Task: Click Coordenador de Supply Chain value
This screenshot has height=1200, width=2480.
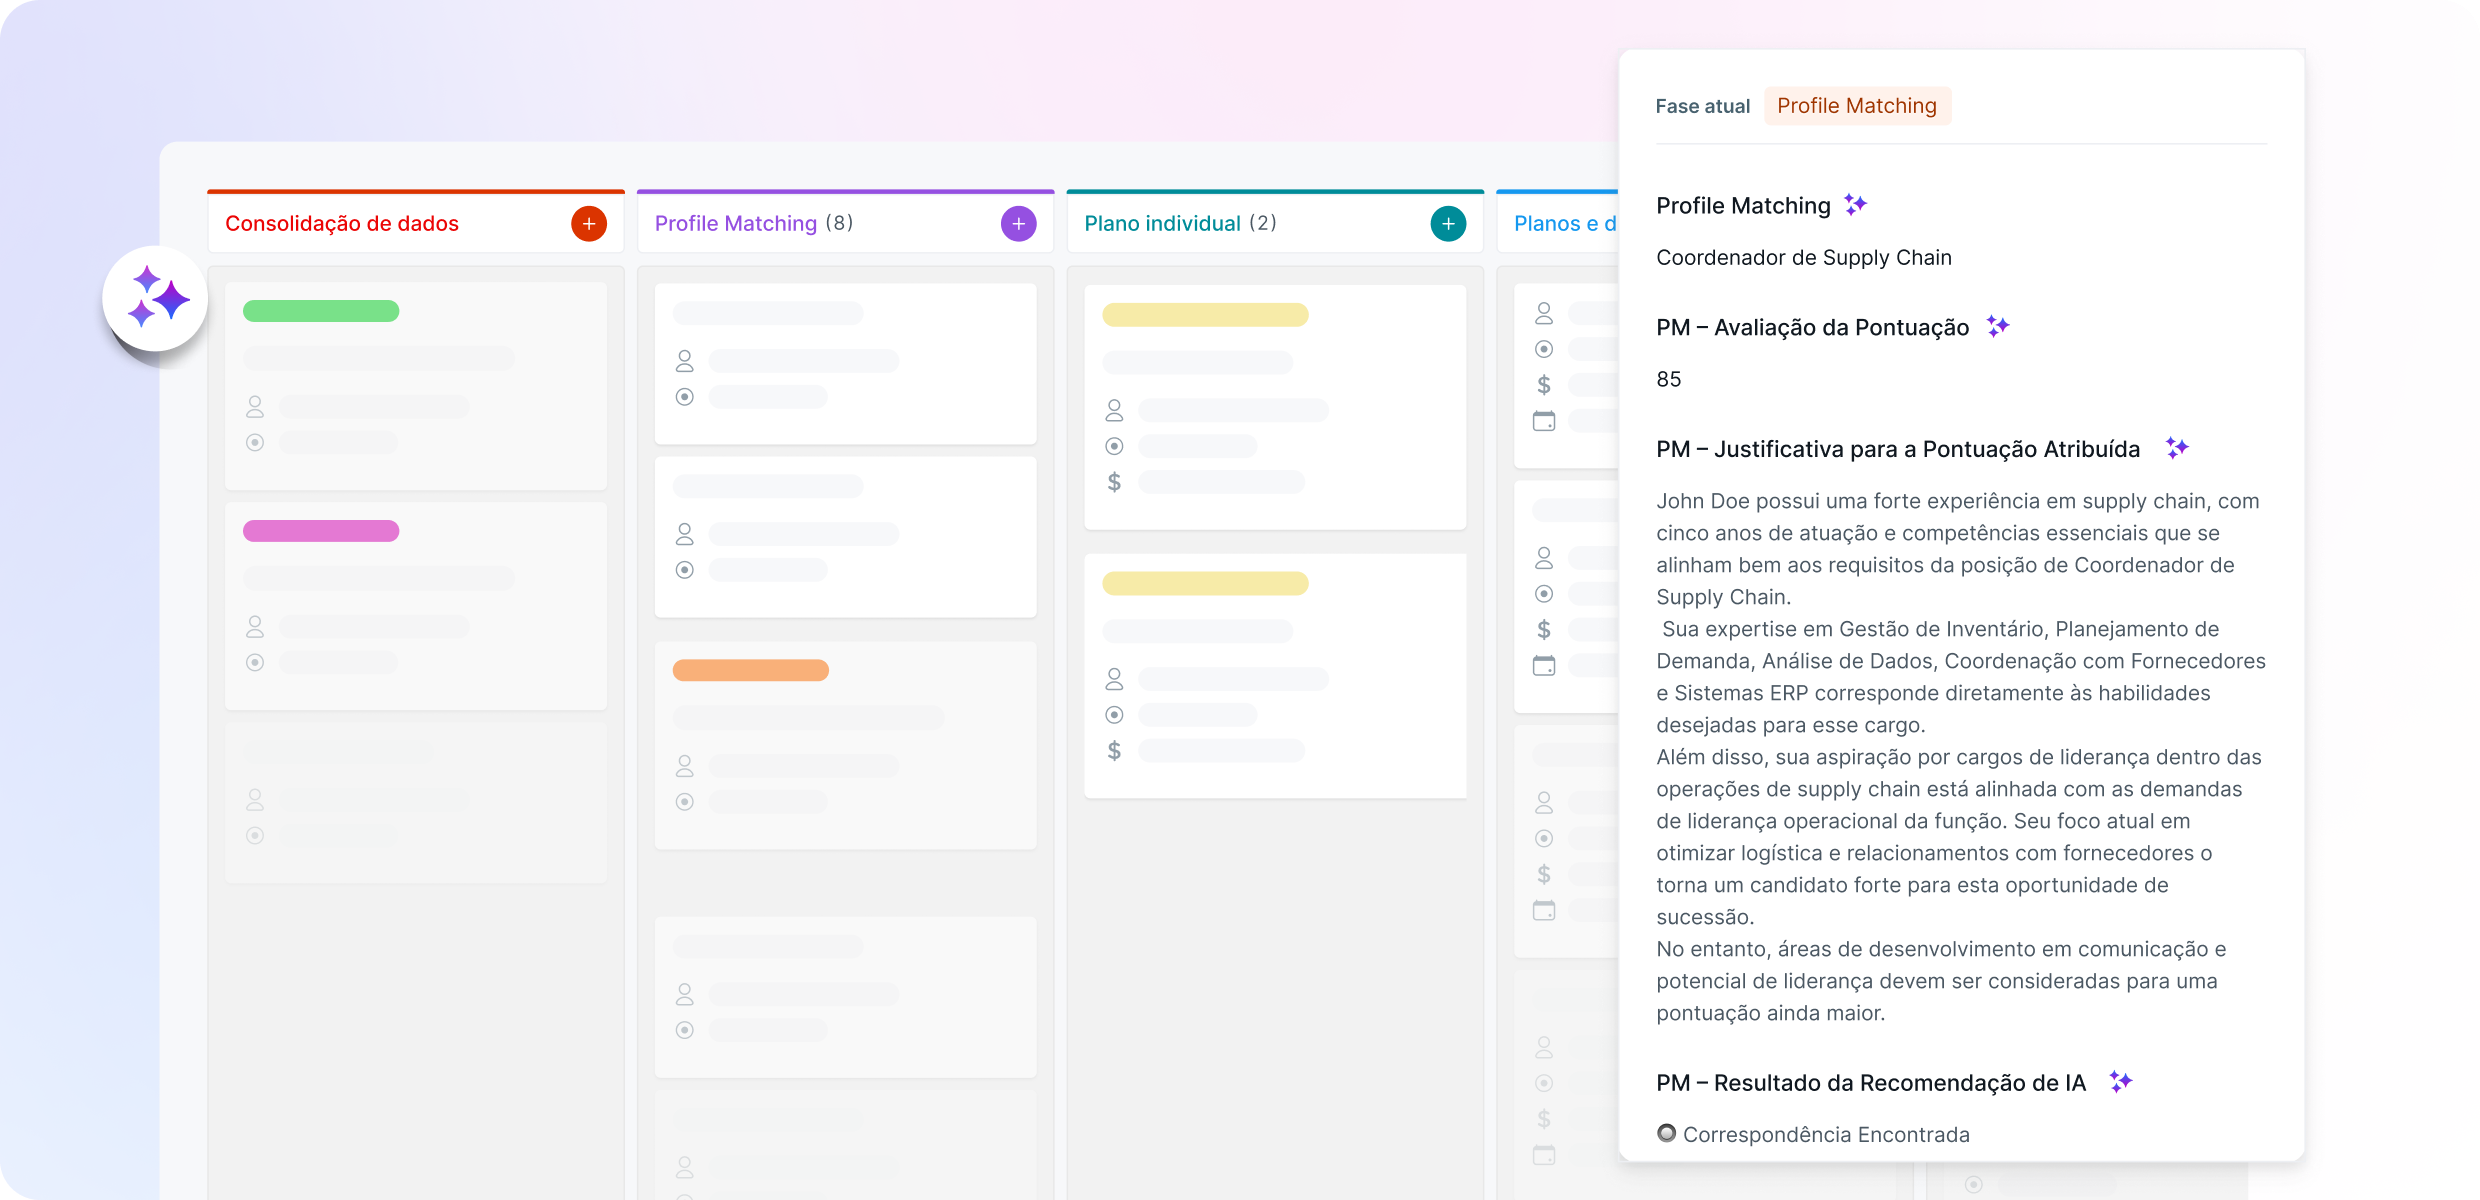Action: pyautogui.click(x=1803, y=258)
